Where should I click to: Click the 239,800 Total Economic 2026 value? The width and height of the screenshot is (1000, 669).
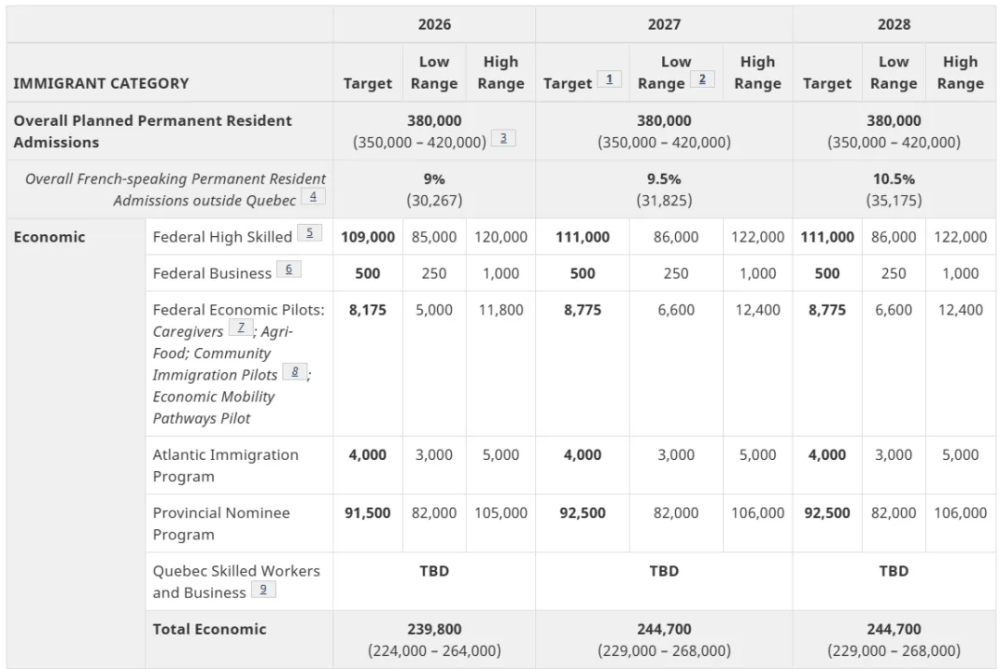point(434,629)
